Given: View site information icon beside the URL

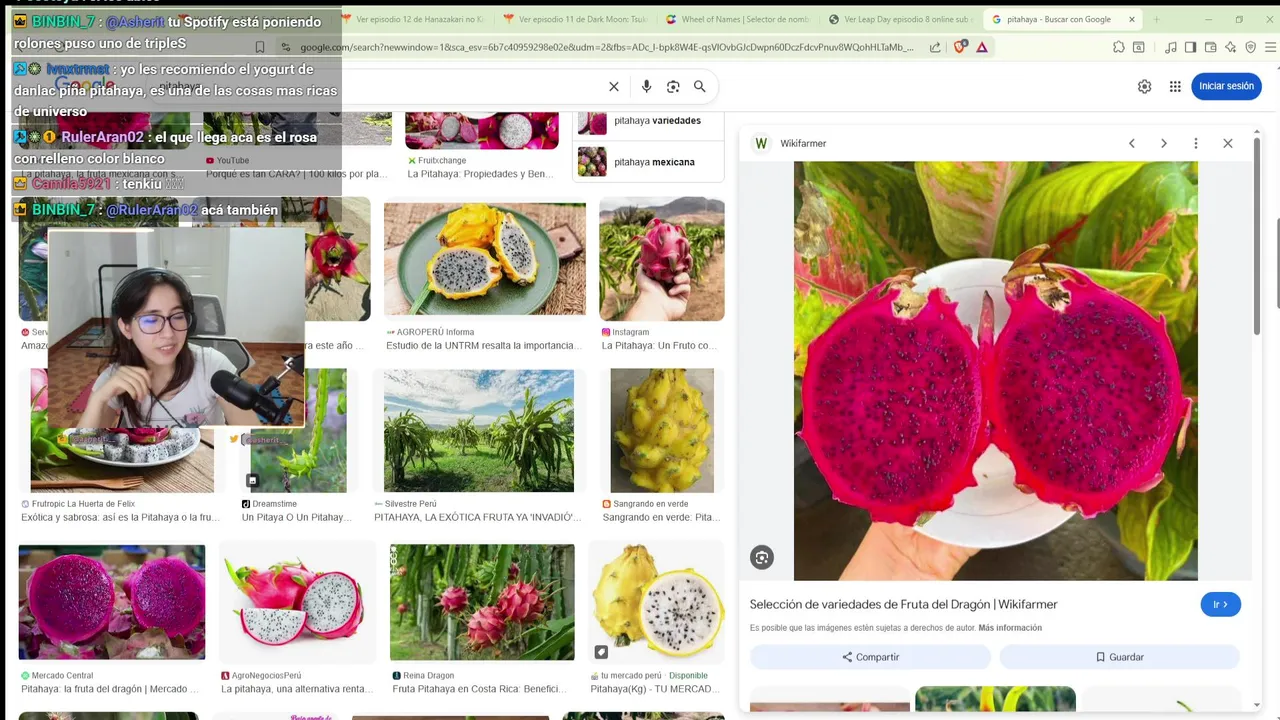Looking at the screenshot, I should 286,47.
